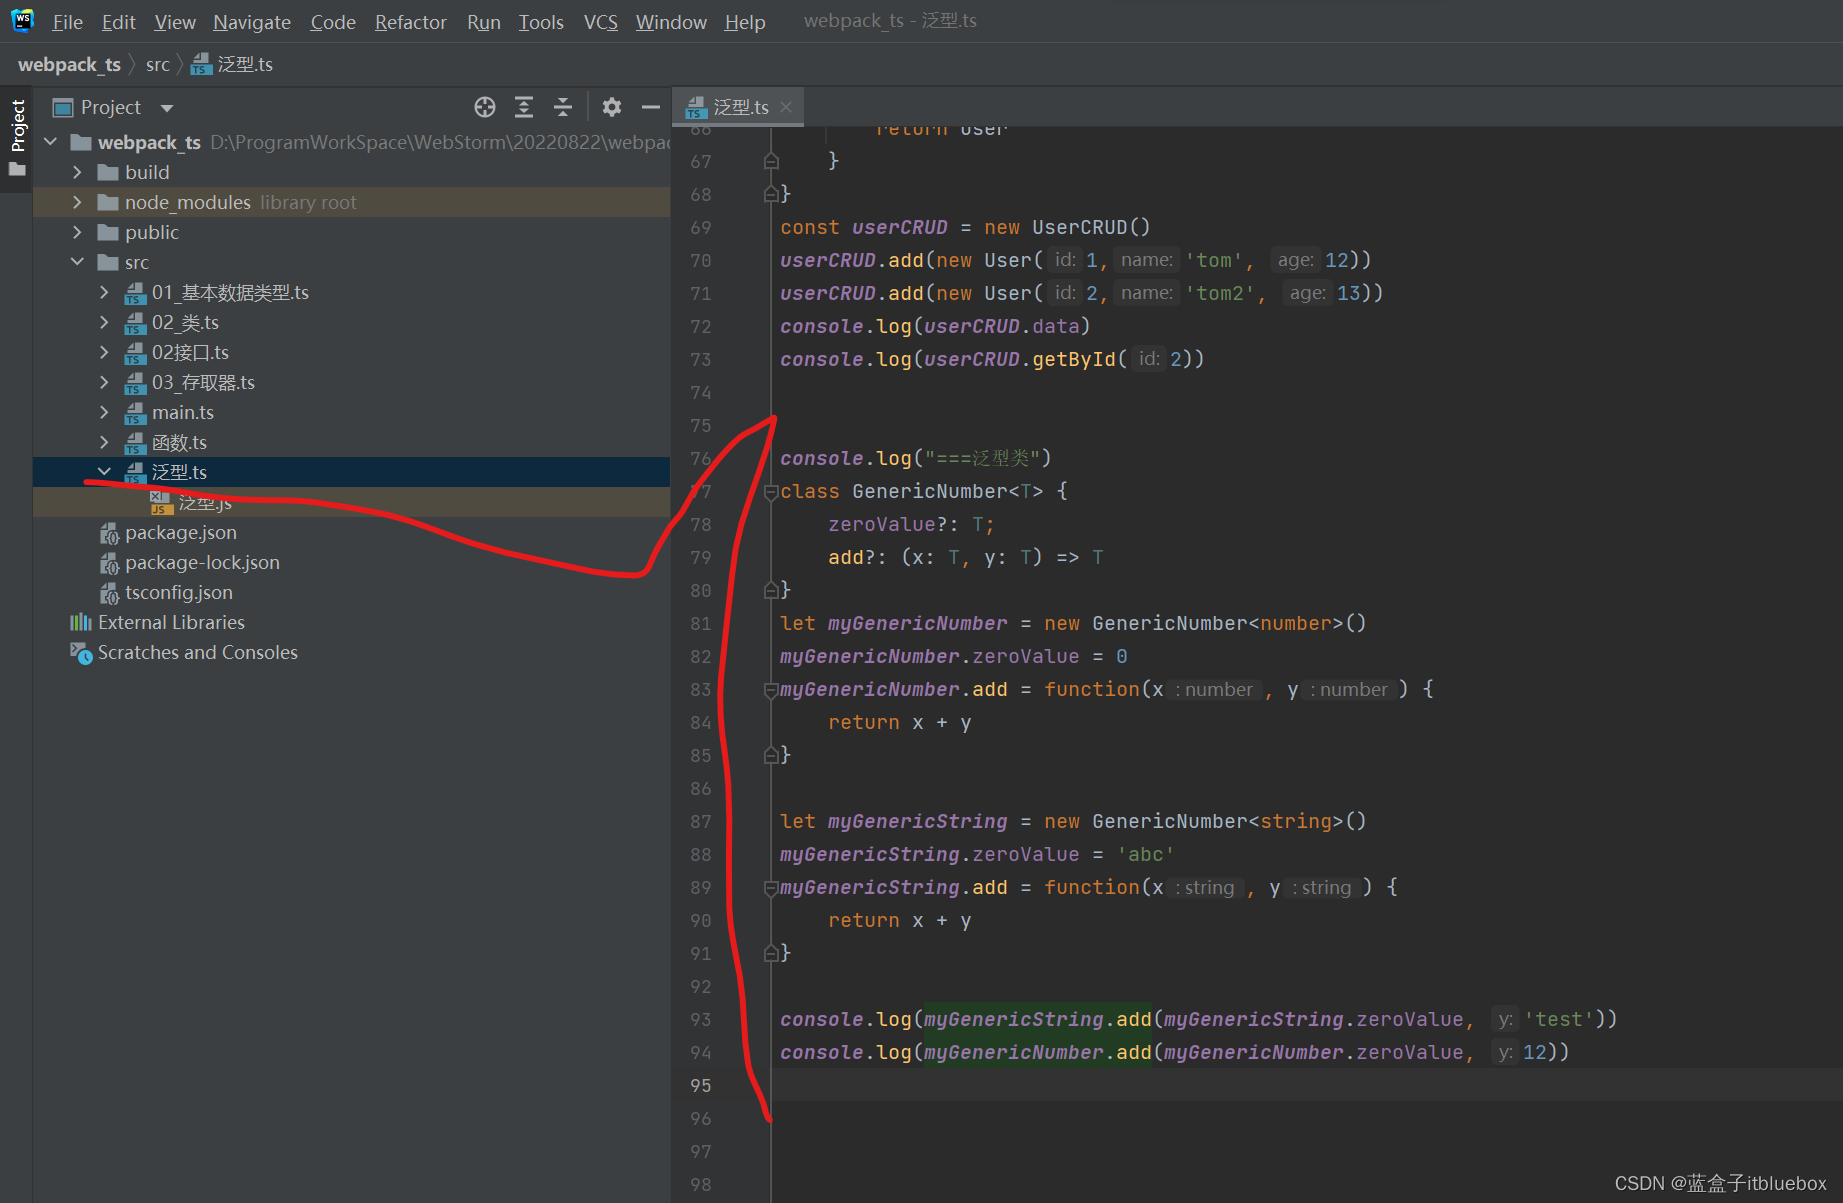Click the Expand All icon in Project panel
The width and height of the screenshot is (1843, 1203).
524,107
